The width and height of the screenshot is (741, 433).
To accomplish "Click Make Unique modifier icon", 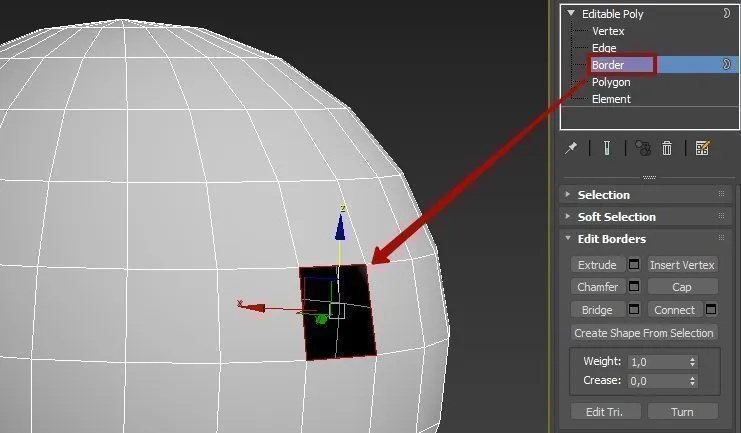I will [x=643, y=148].
